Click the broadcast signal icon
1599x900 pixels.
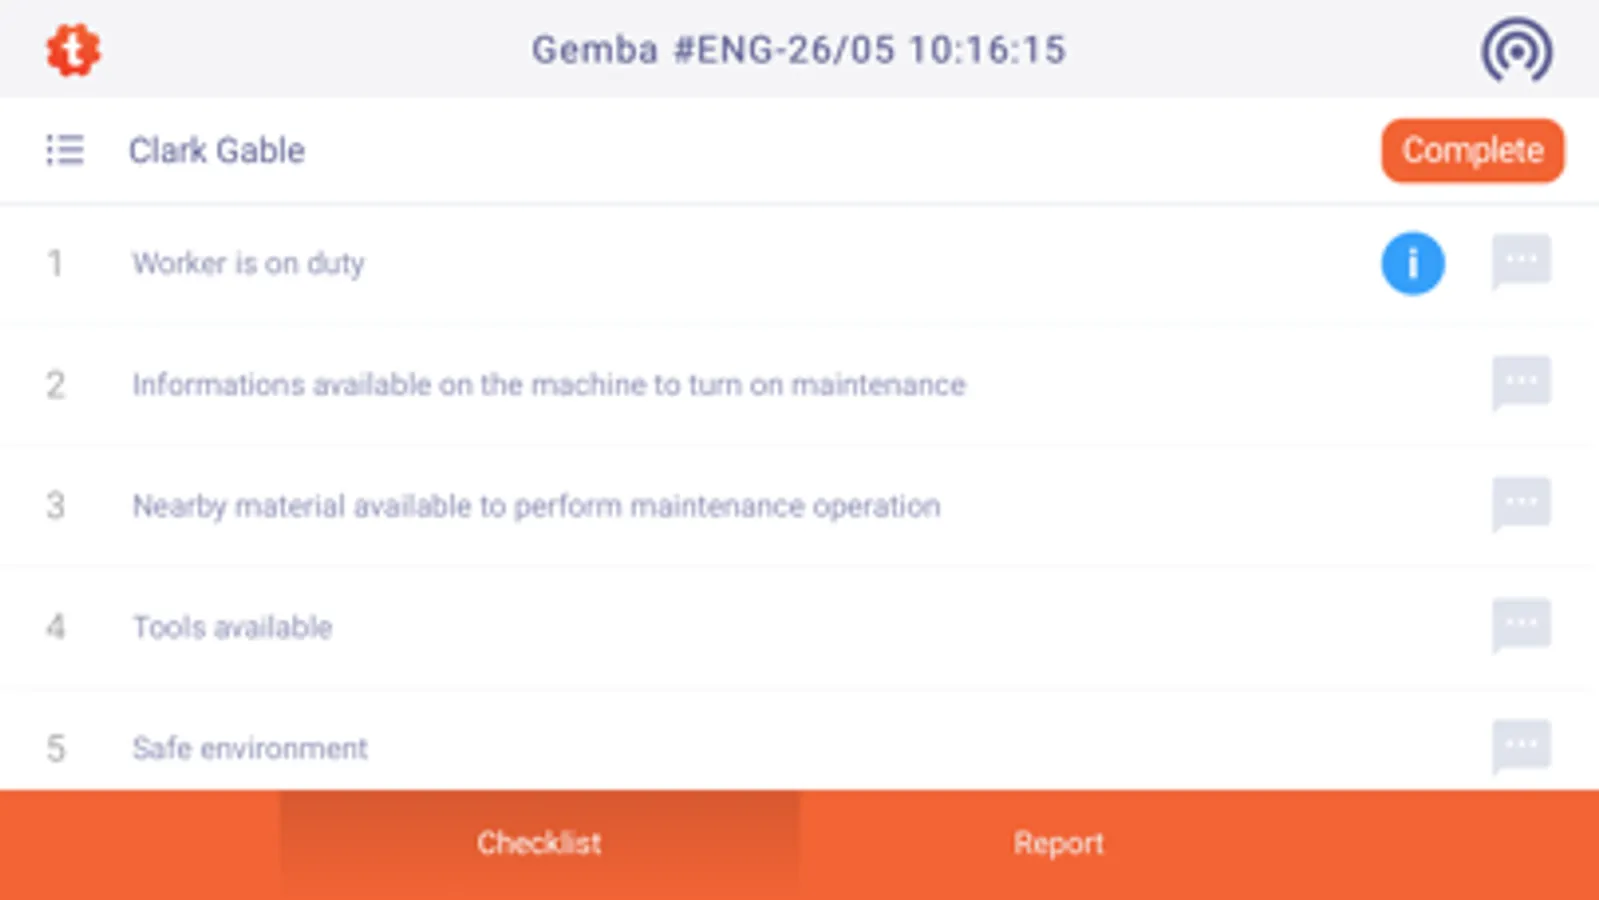pyautogui.click(x=1516, y=50)
